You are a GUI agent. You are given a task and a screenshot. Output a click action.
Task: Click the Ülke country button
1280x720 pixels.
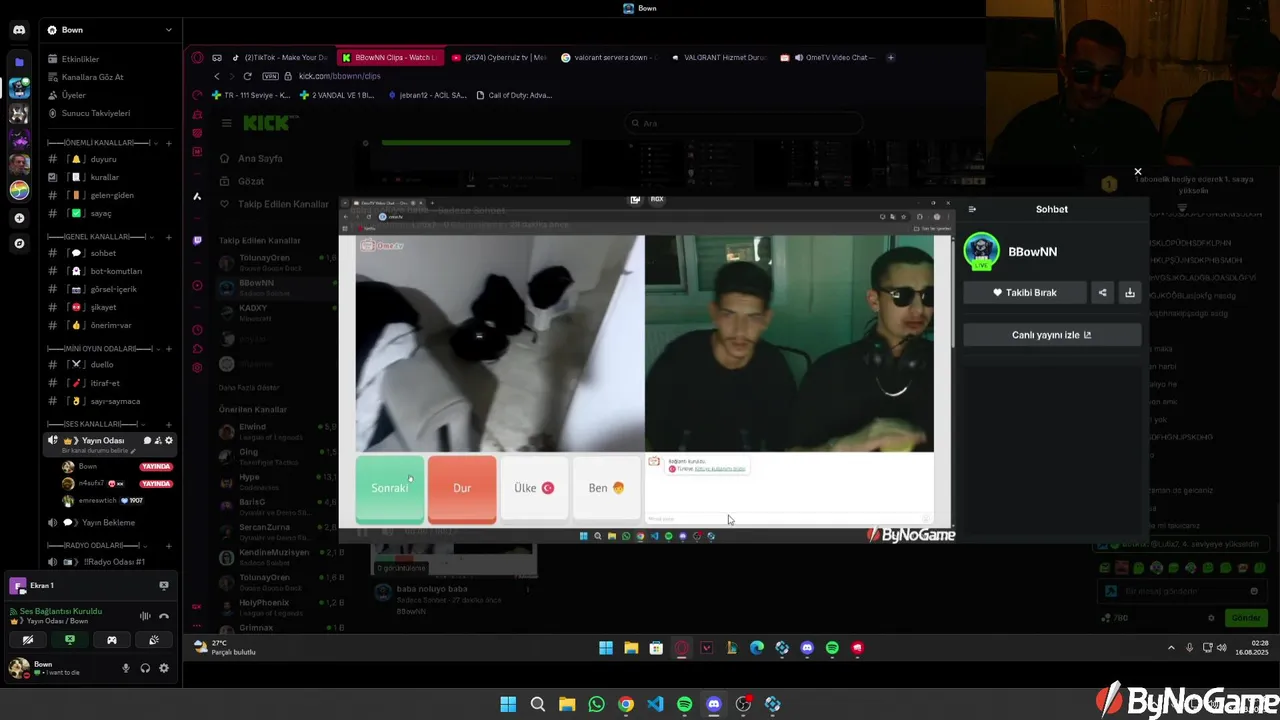534,488
